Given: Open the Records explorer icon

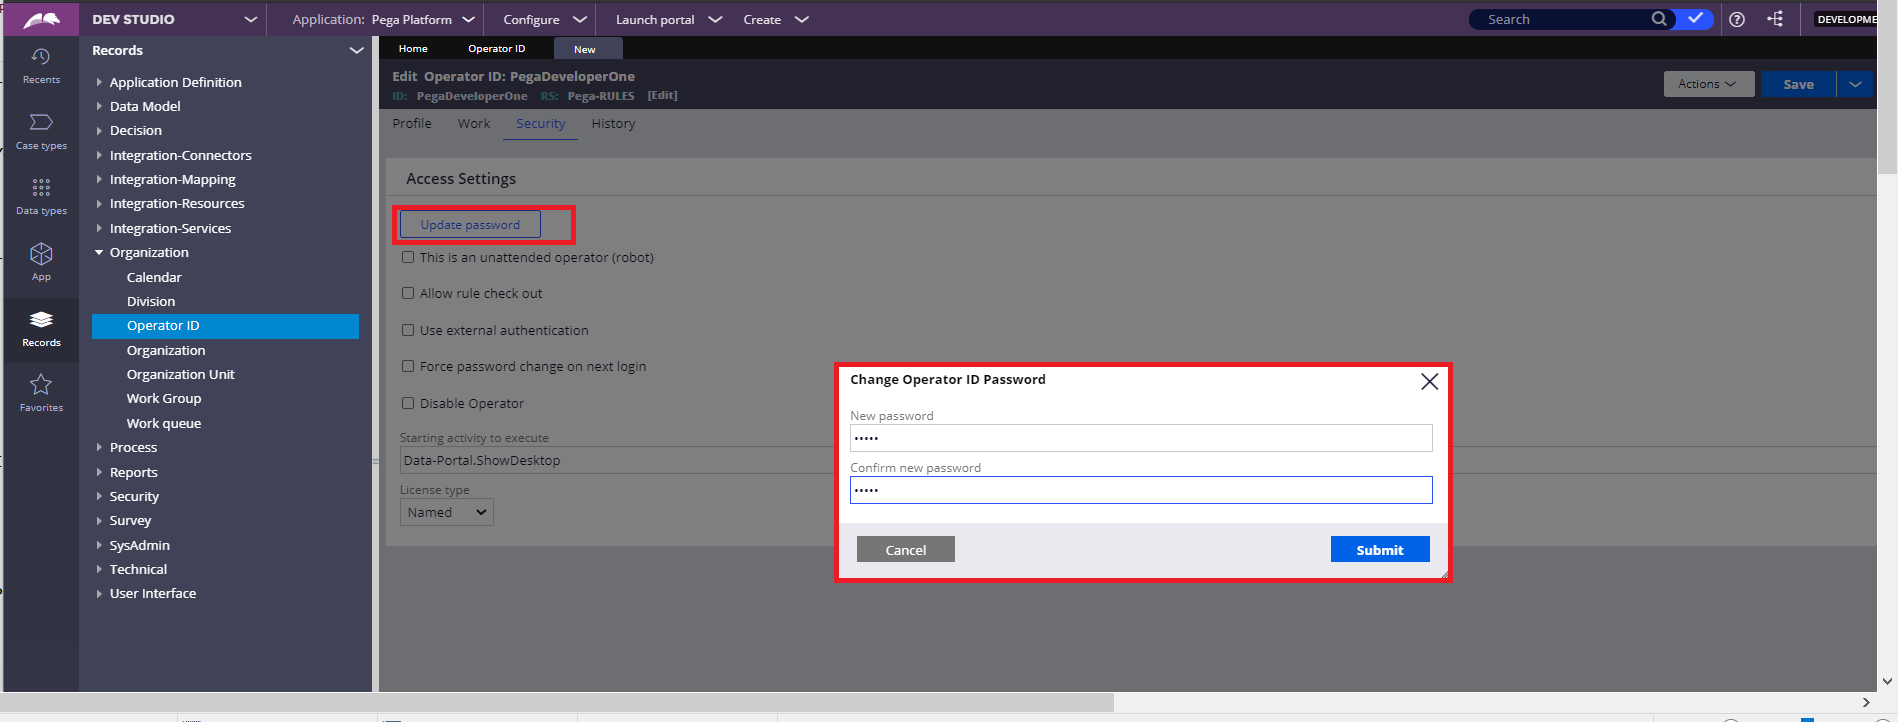Looking at the screenshot, I should pos(41,328).
